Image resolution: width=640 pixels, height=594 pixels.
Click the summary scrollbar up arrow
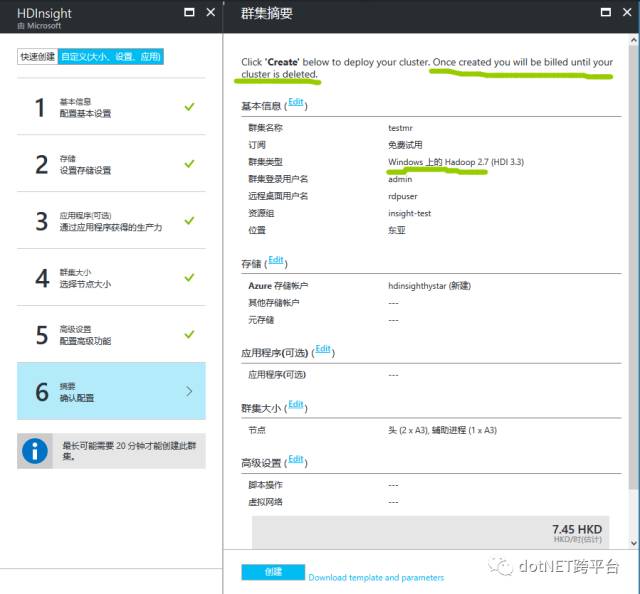(633, 40)
